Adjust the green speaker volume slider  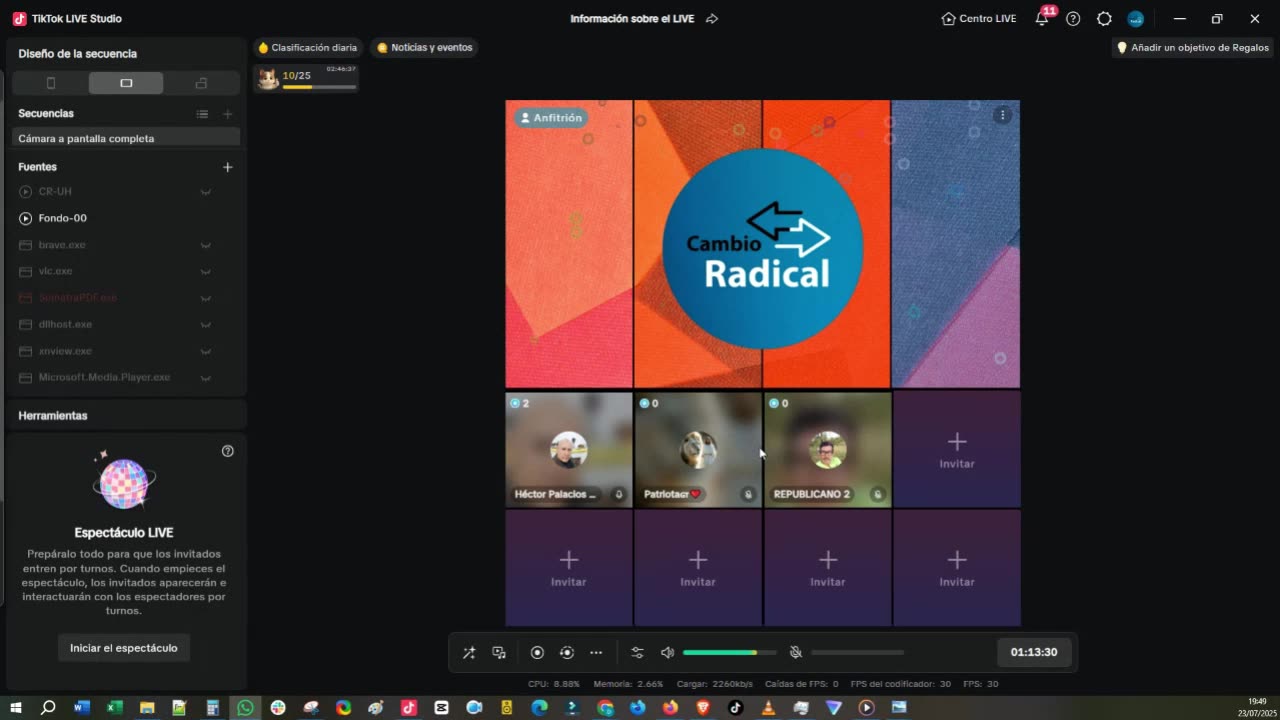tap(730, 653)
